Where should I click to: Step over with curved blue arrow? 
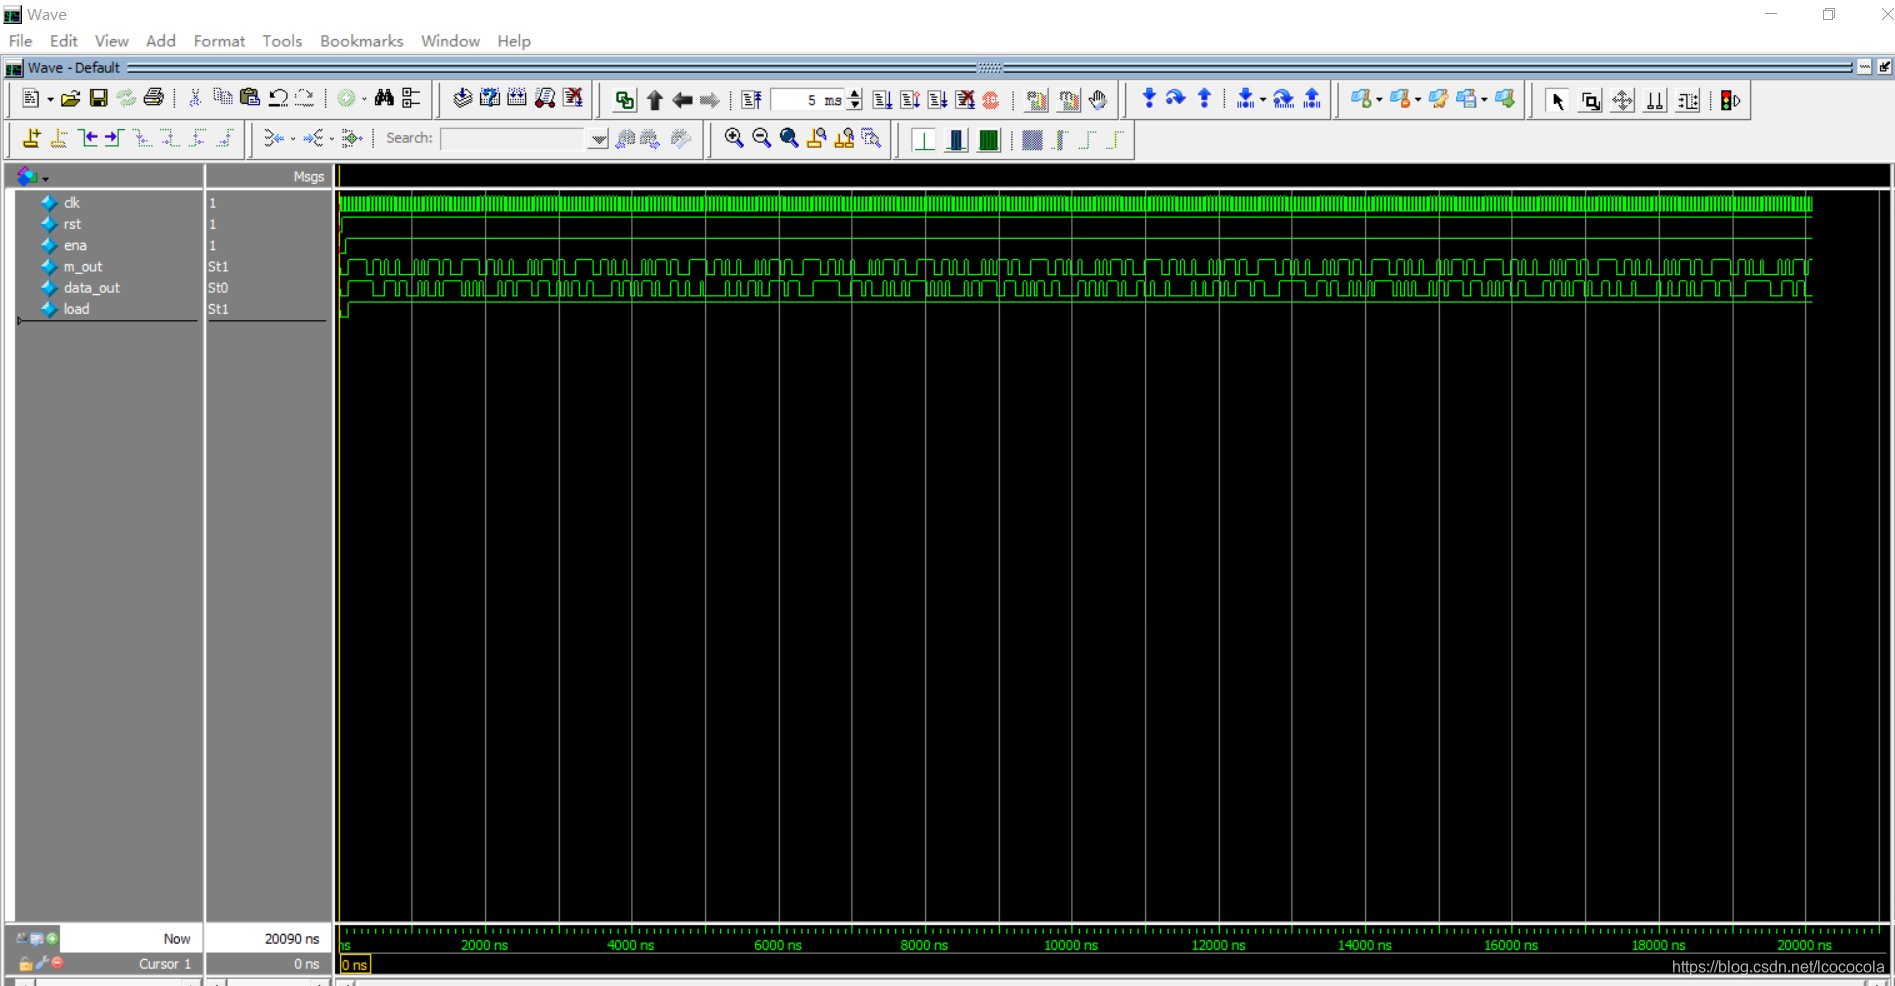1176,98
